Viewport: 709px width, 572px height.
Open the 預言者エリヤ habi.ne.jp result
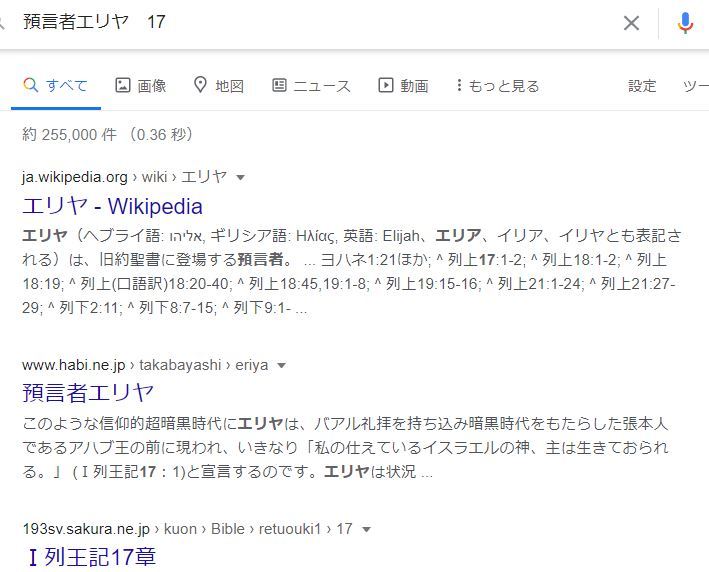click(88, 392)
